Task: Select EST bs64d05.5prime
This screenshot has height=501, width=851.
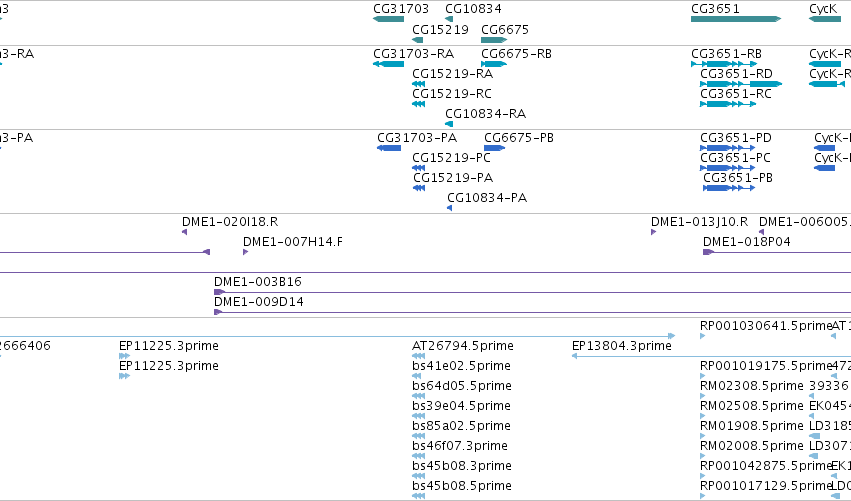Action: tap(418, 396)
